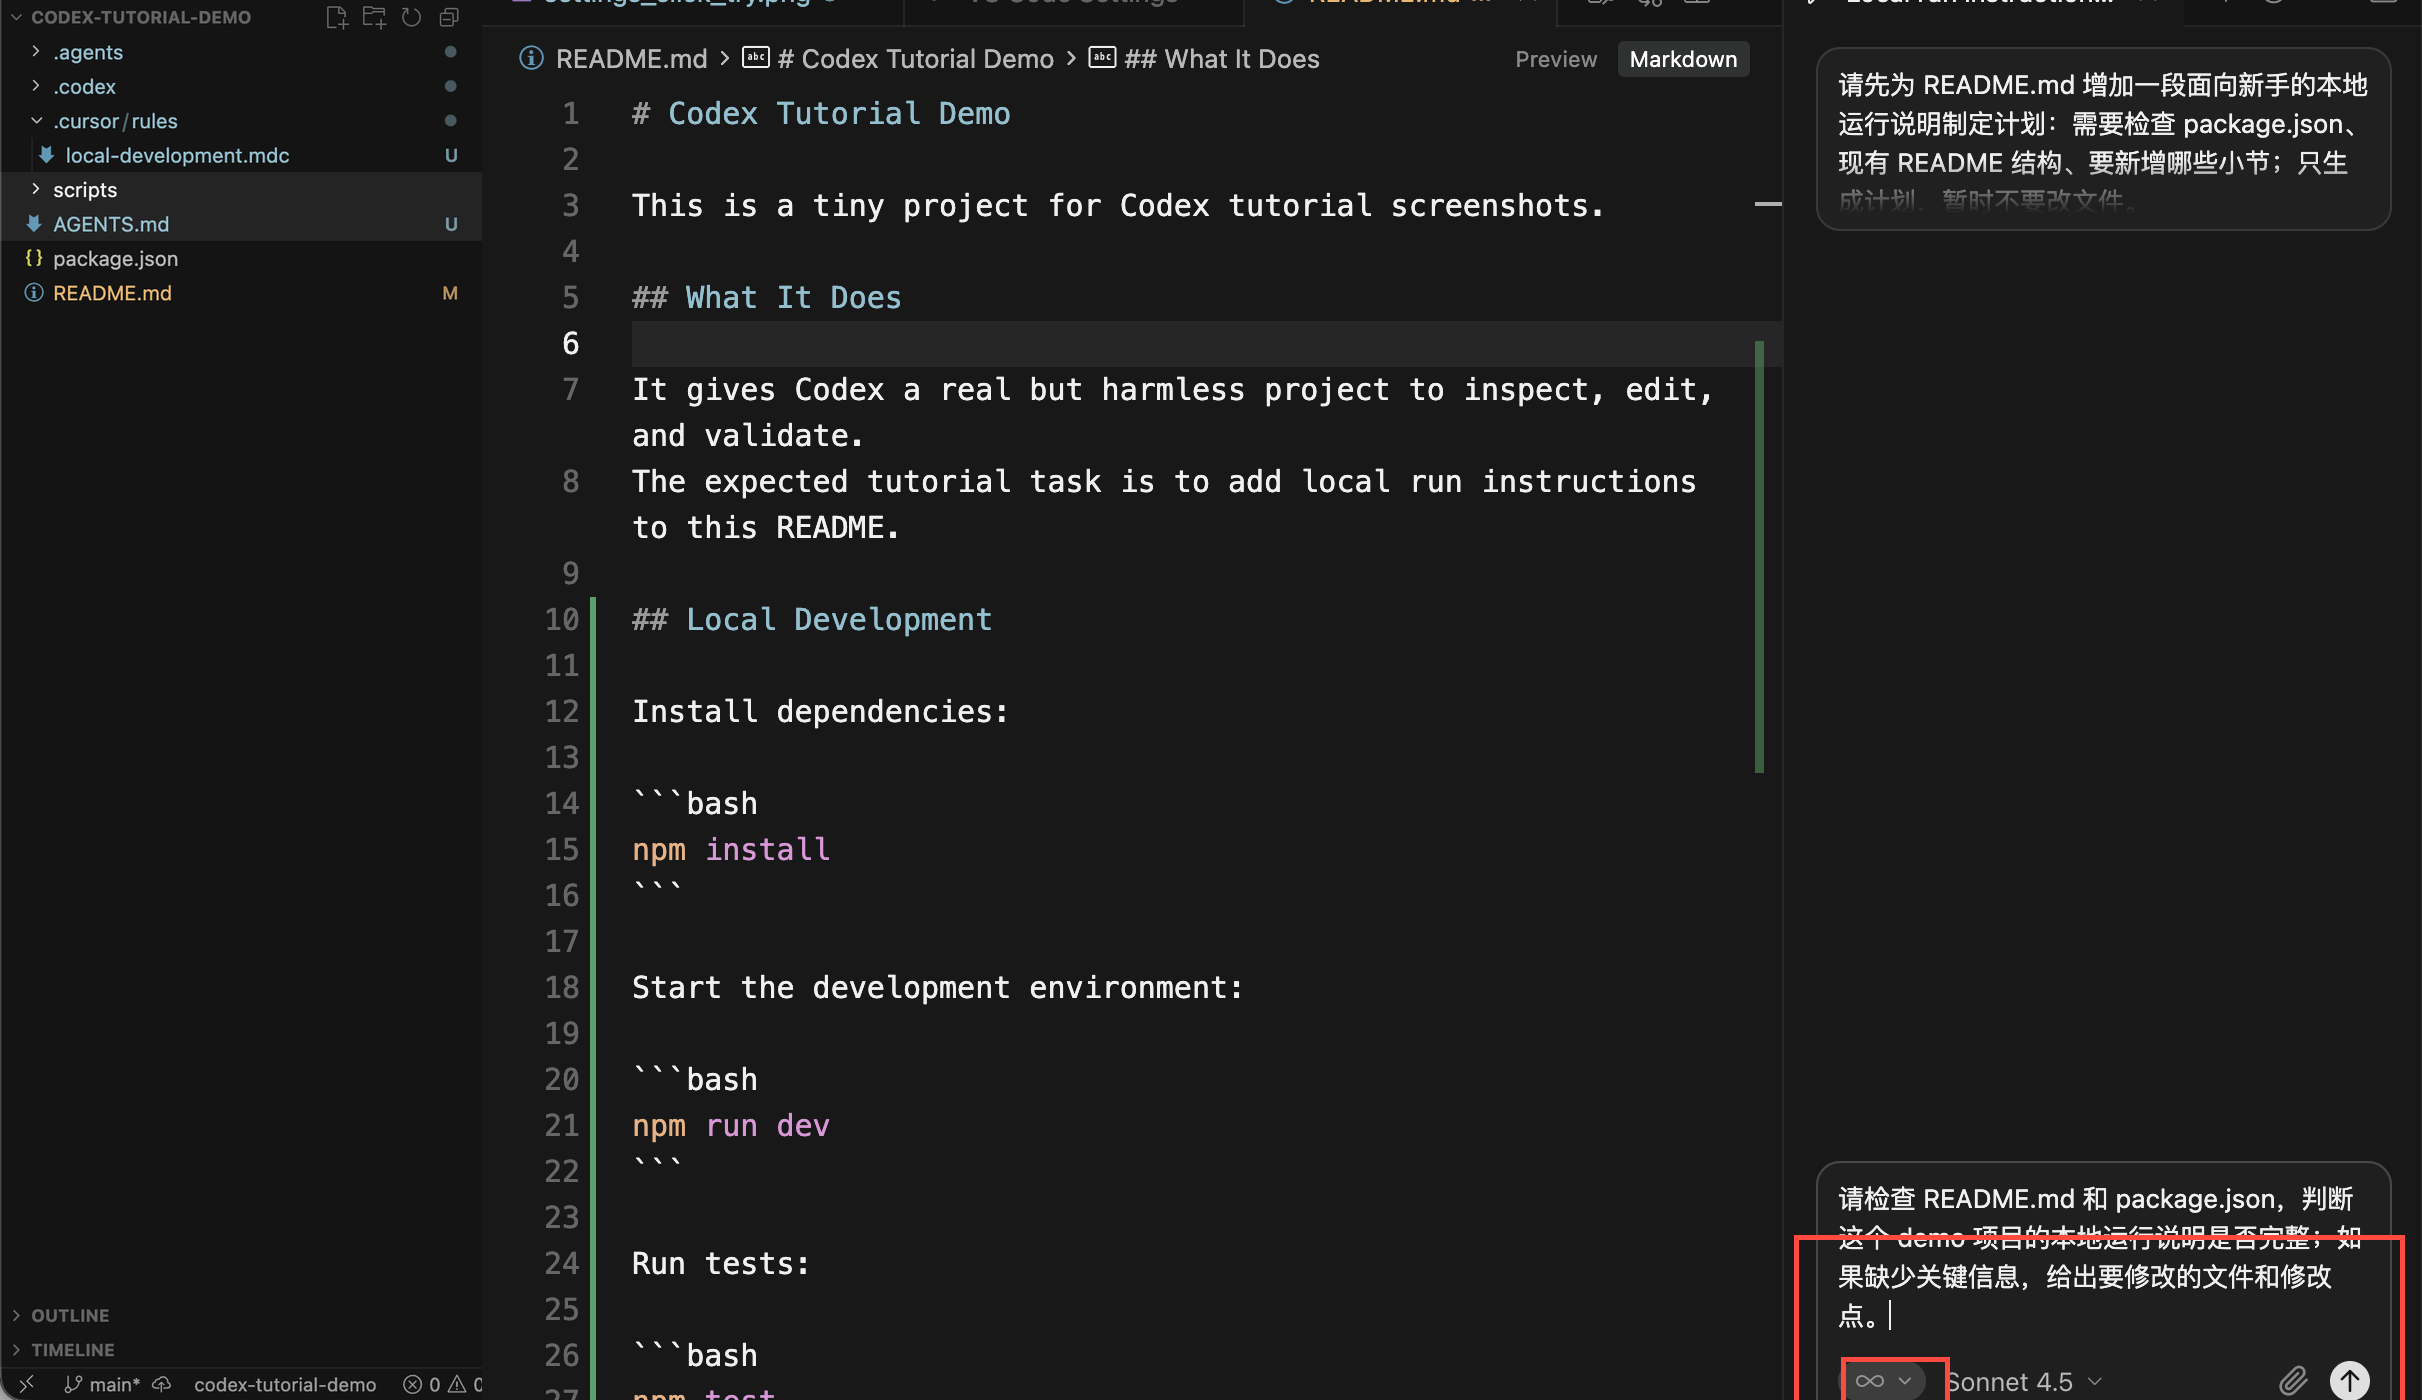Screen dimensions: 2422x1400
Task: Click the 'npm install' code line
Action: click(x=731, y=850)
